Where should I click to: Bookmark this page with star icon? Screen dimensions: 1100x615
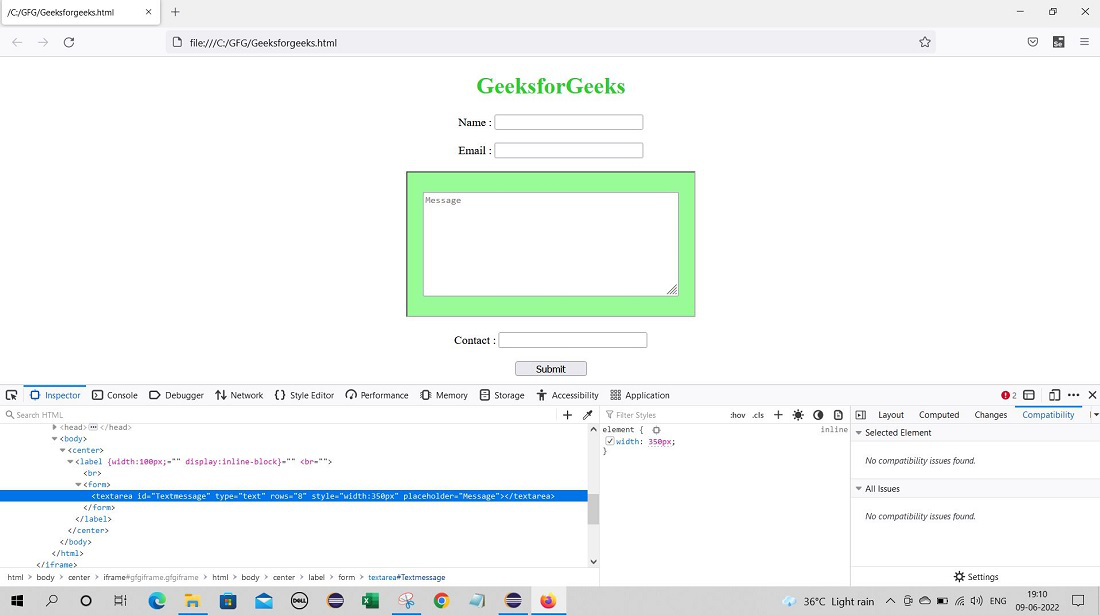click(x=925, y=42)
